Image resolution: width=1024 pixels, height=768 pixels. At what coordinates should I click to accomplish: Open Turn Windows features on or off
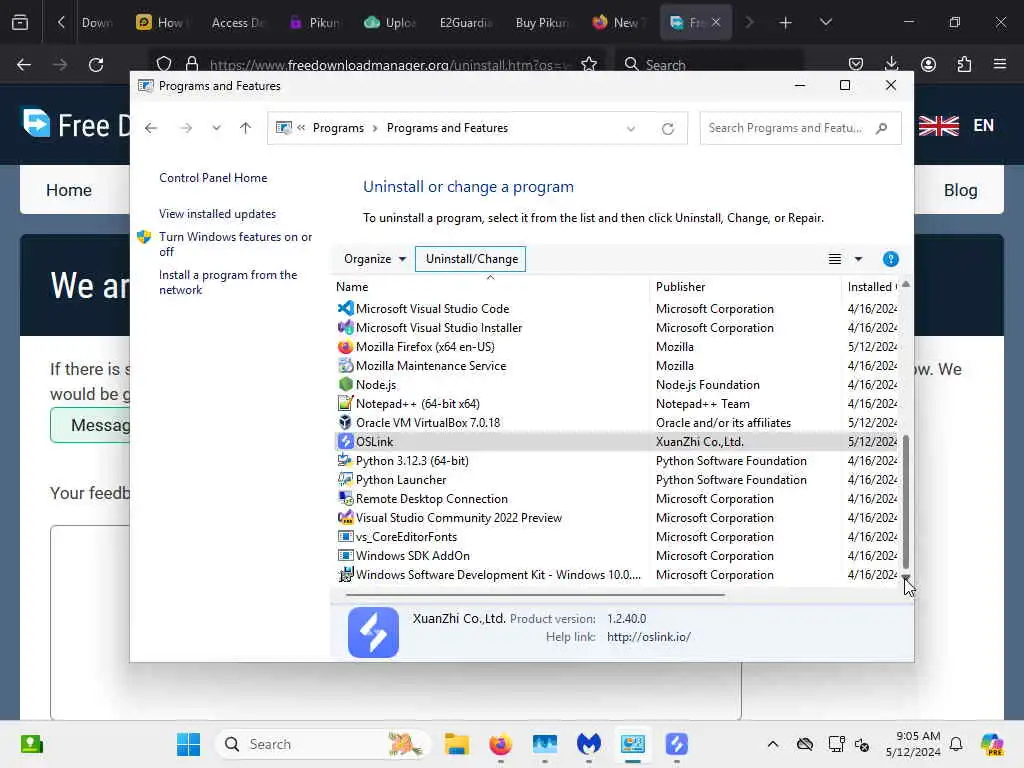235,244
